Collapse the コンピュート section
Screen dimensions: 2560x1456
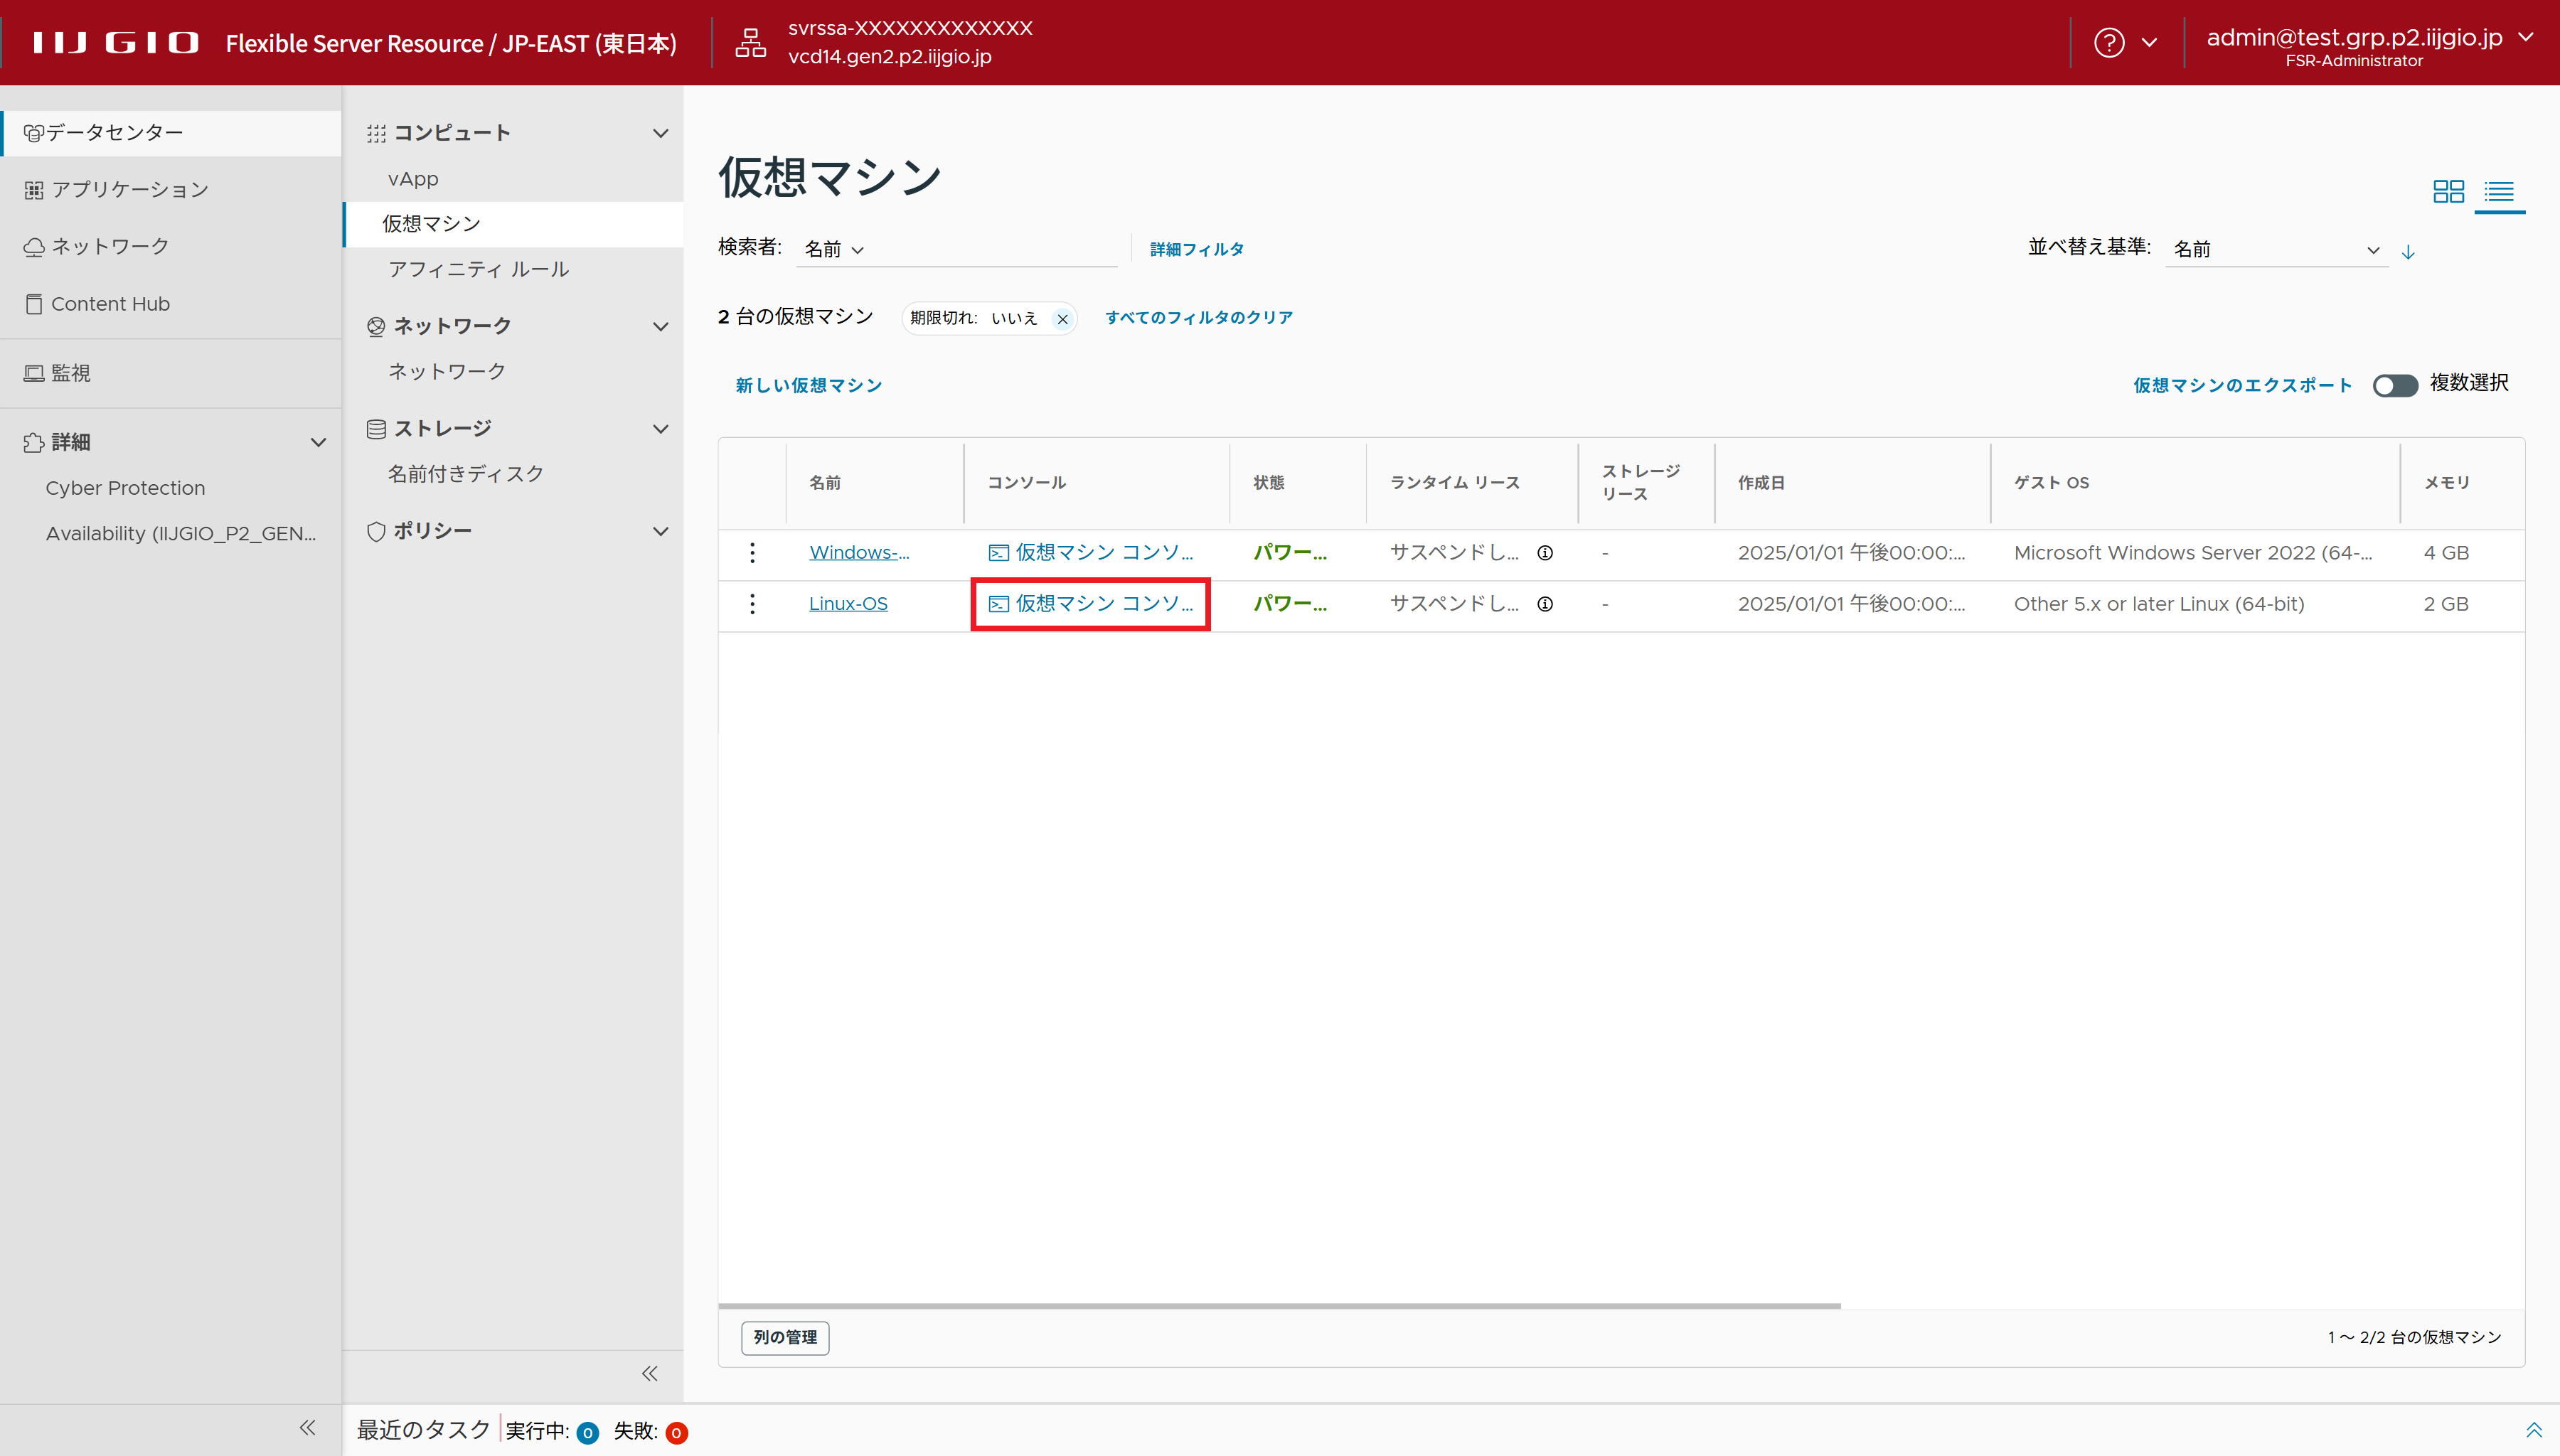pyautogui.click(x=660, y=133)
